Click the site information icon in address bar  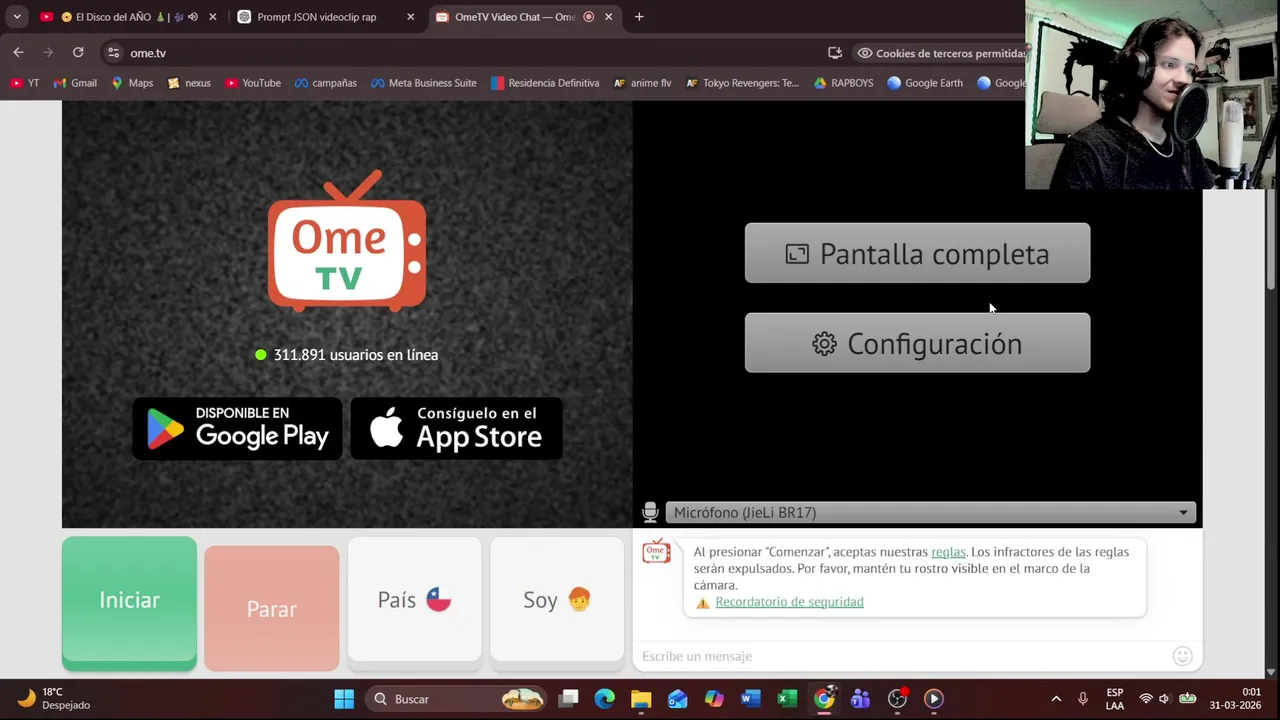(113, 53)
